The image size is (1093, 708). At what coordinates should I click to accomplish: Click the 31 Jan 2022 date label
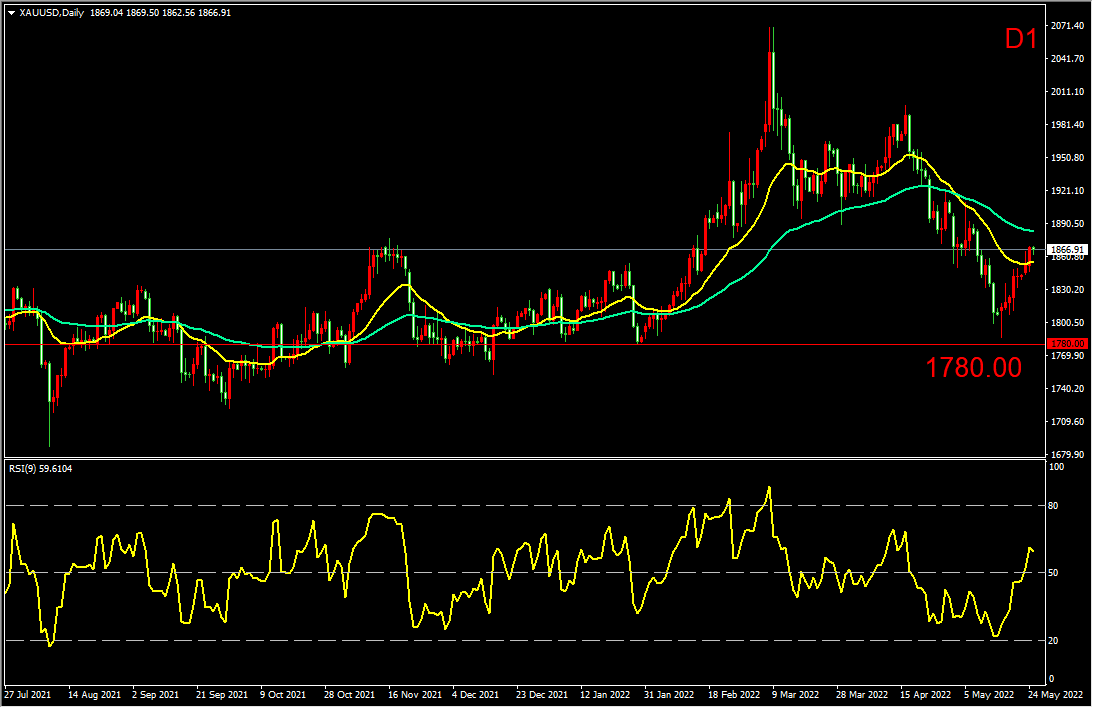[668, 694]
